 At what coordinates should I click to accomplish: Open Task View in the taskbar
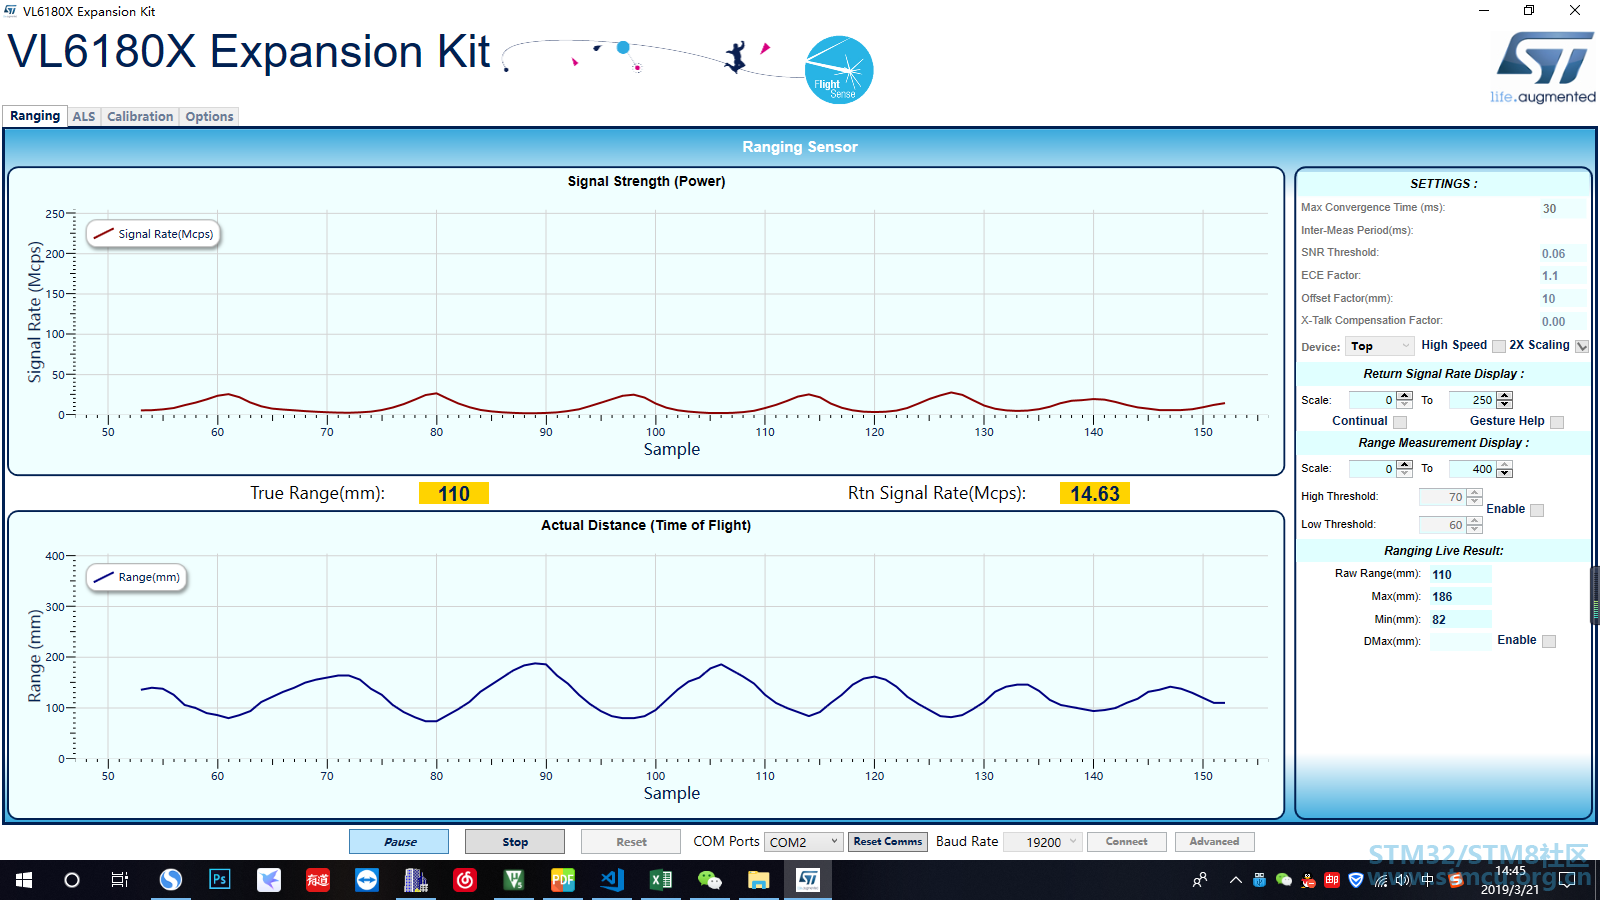120,880
